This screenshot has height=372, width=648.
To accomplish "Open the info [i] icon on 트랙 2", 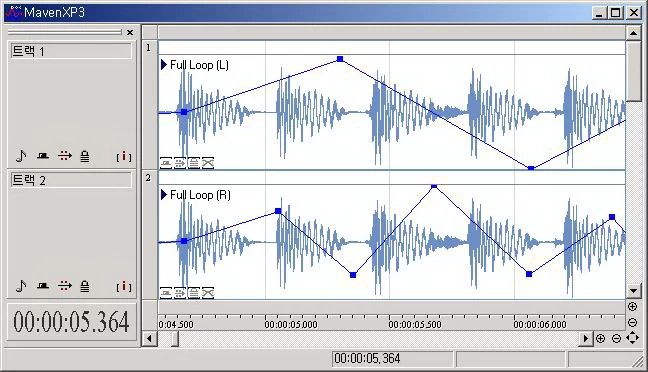I will [124, 286].
